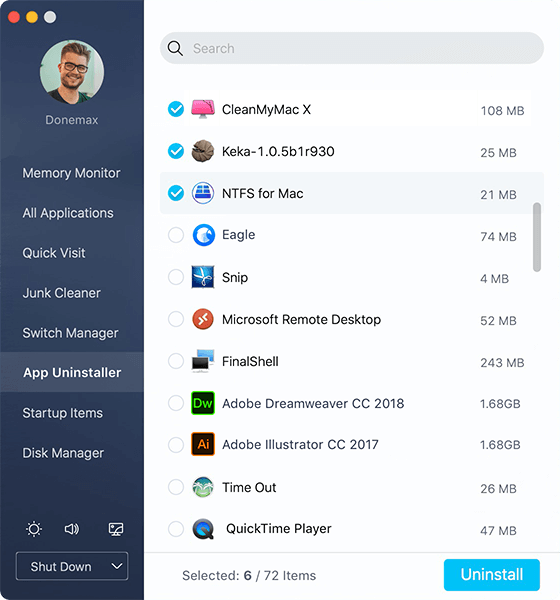Click the Eagle app icon
This screenshot has height=600, width=560.
coord(203,235)
